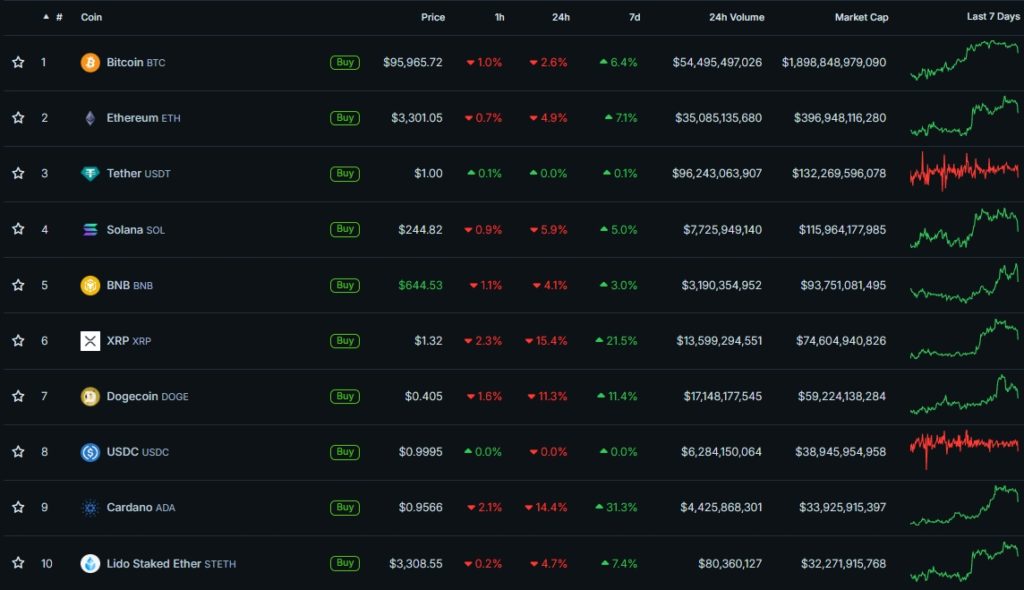
Task: Sort by the 1h change column
Action: [500, 17]
